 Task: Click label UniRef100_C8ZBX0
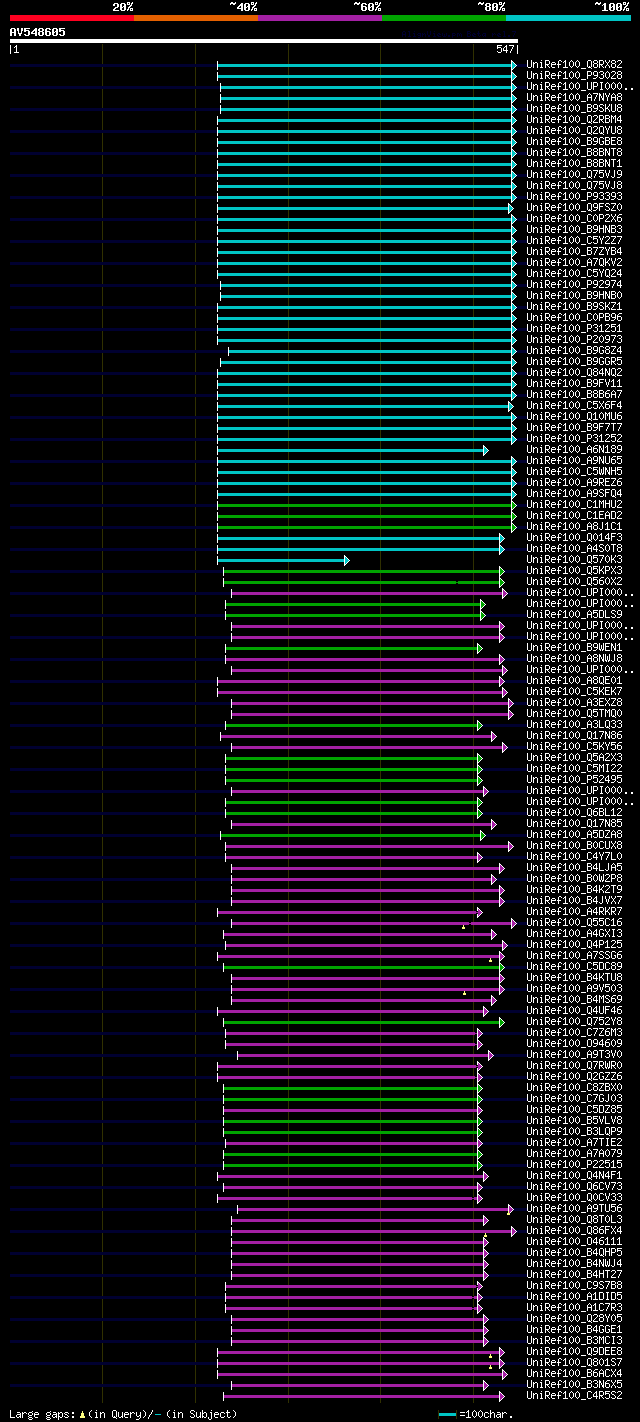click(x=574, y=1087)
